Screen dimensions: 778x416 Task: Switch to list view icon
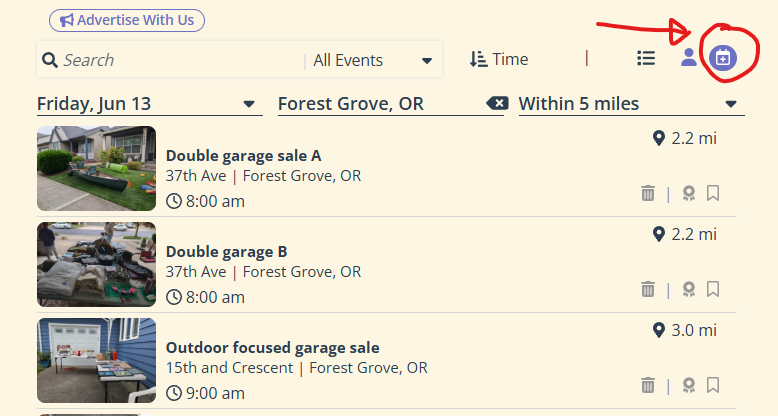click(646, 58)
